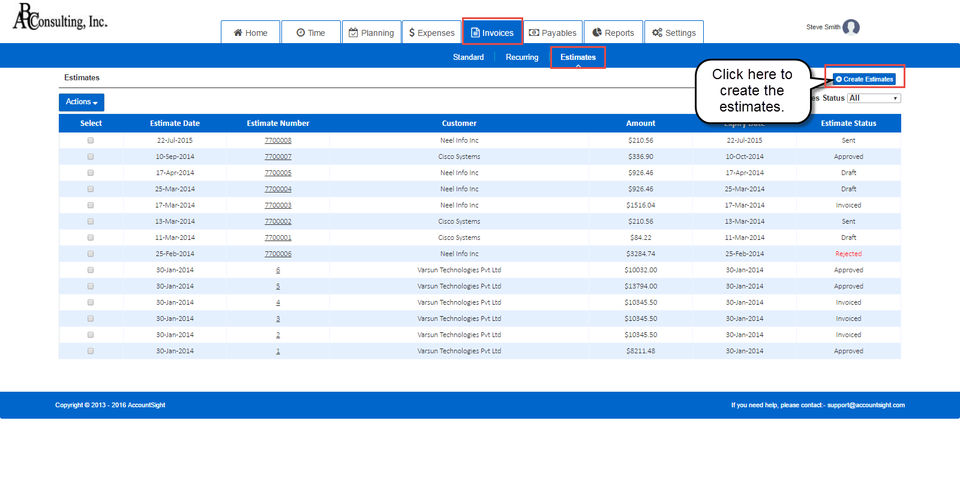This screenshot has width=960, height=490.
Task: Click amount $8211.48
Action: pos(640,351)
